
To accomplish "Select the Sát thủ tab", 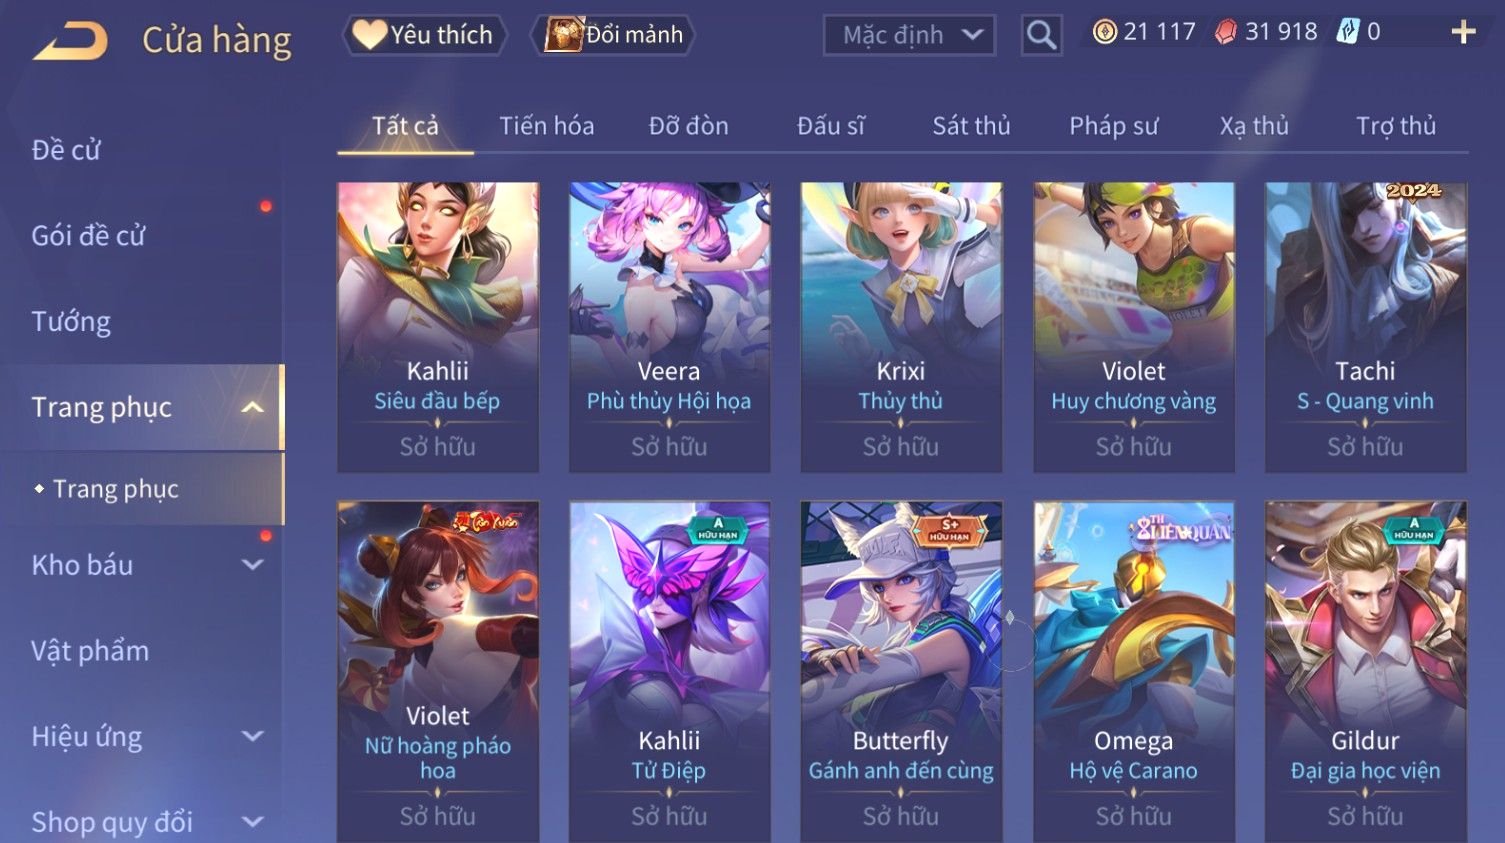I will pos(971,126).
